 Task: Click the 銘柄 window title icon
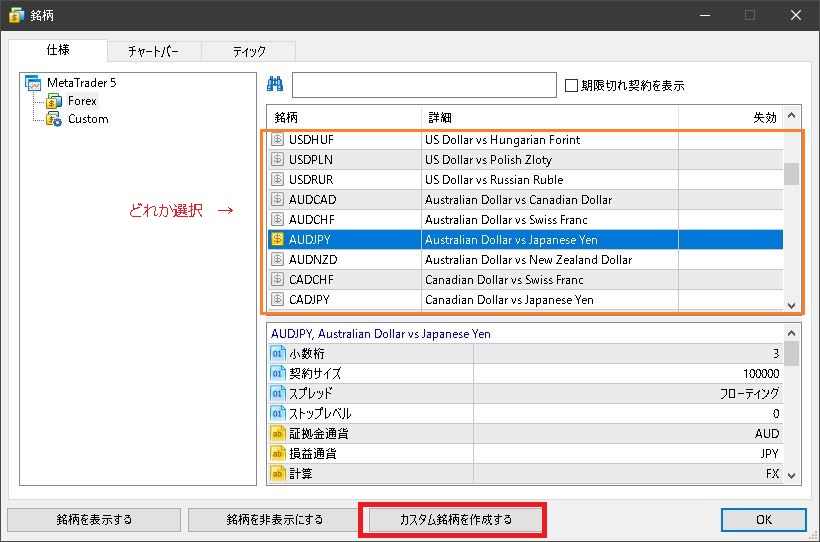pyautogui.click(x=17, y=15)
